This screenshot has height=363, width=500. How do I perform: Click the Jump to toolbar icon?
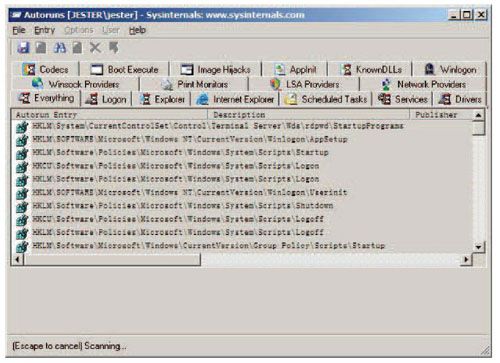pyautogui.click(x=114, y=48)
